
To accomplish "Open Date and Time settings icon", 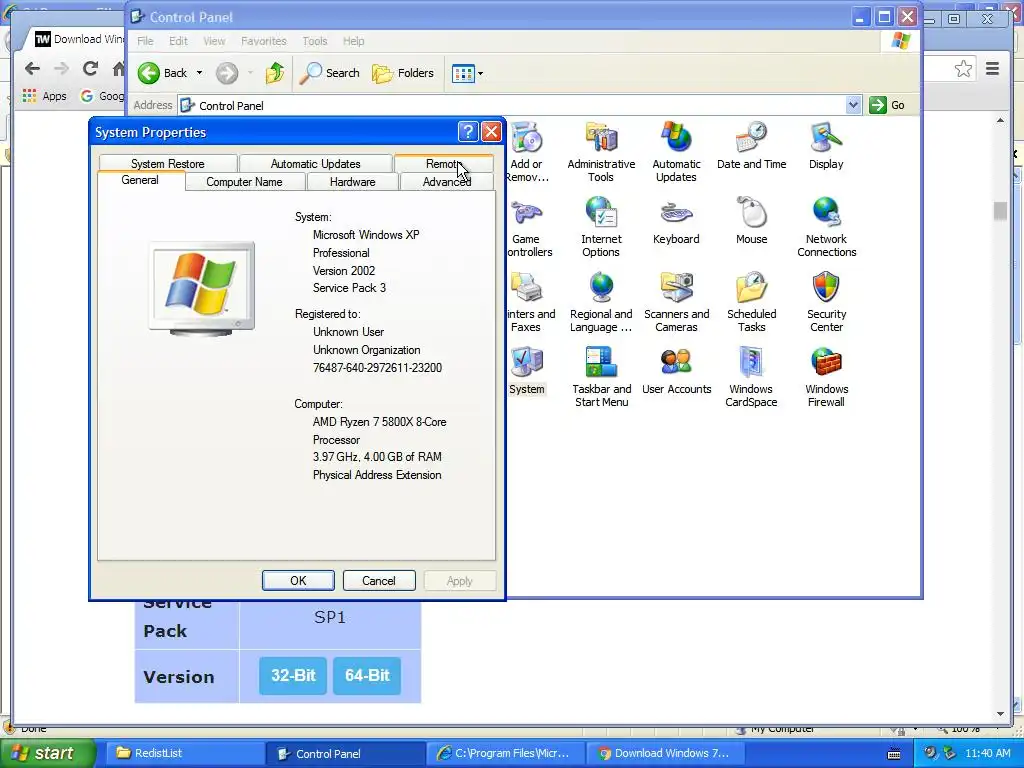I will pos(751,145).
